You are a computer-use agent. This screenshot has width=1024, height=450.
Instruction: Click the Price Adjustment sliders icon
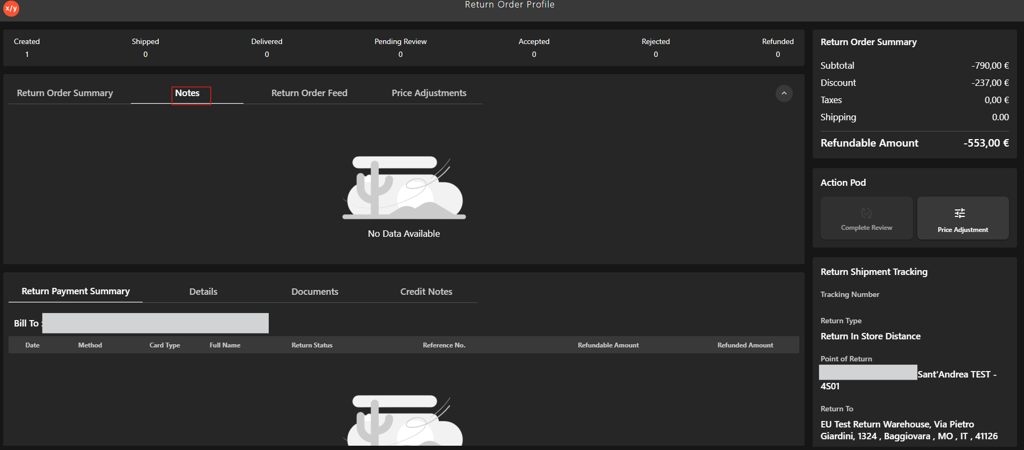(x=959, y=213)
